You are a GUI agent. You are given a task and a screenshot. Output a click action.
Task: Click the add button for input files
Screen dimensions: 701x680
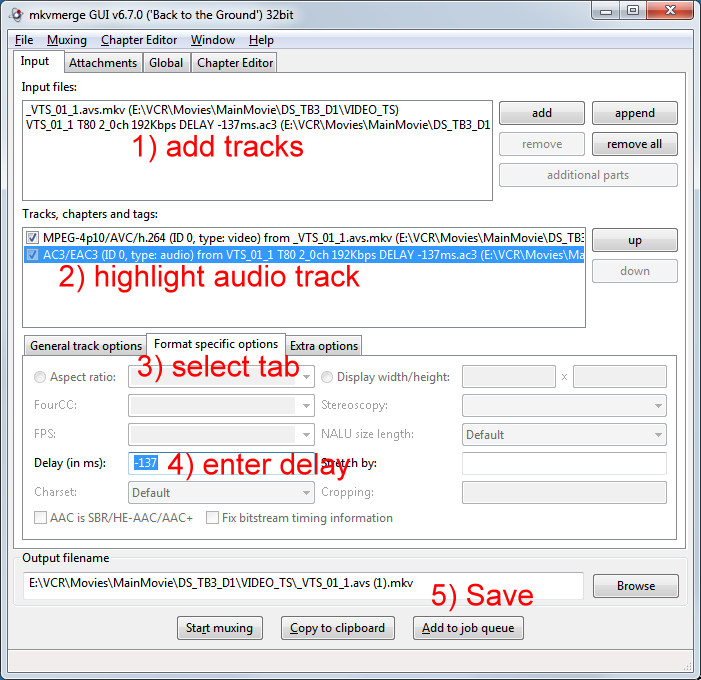point(541,113)
